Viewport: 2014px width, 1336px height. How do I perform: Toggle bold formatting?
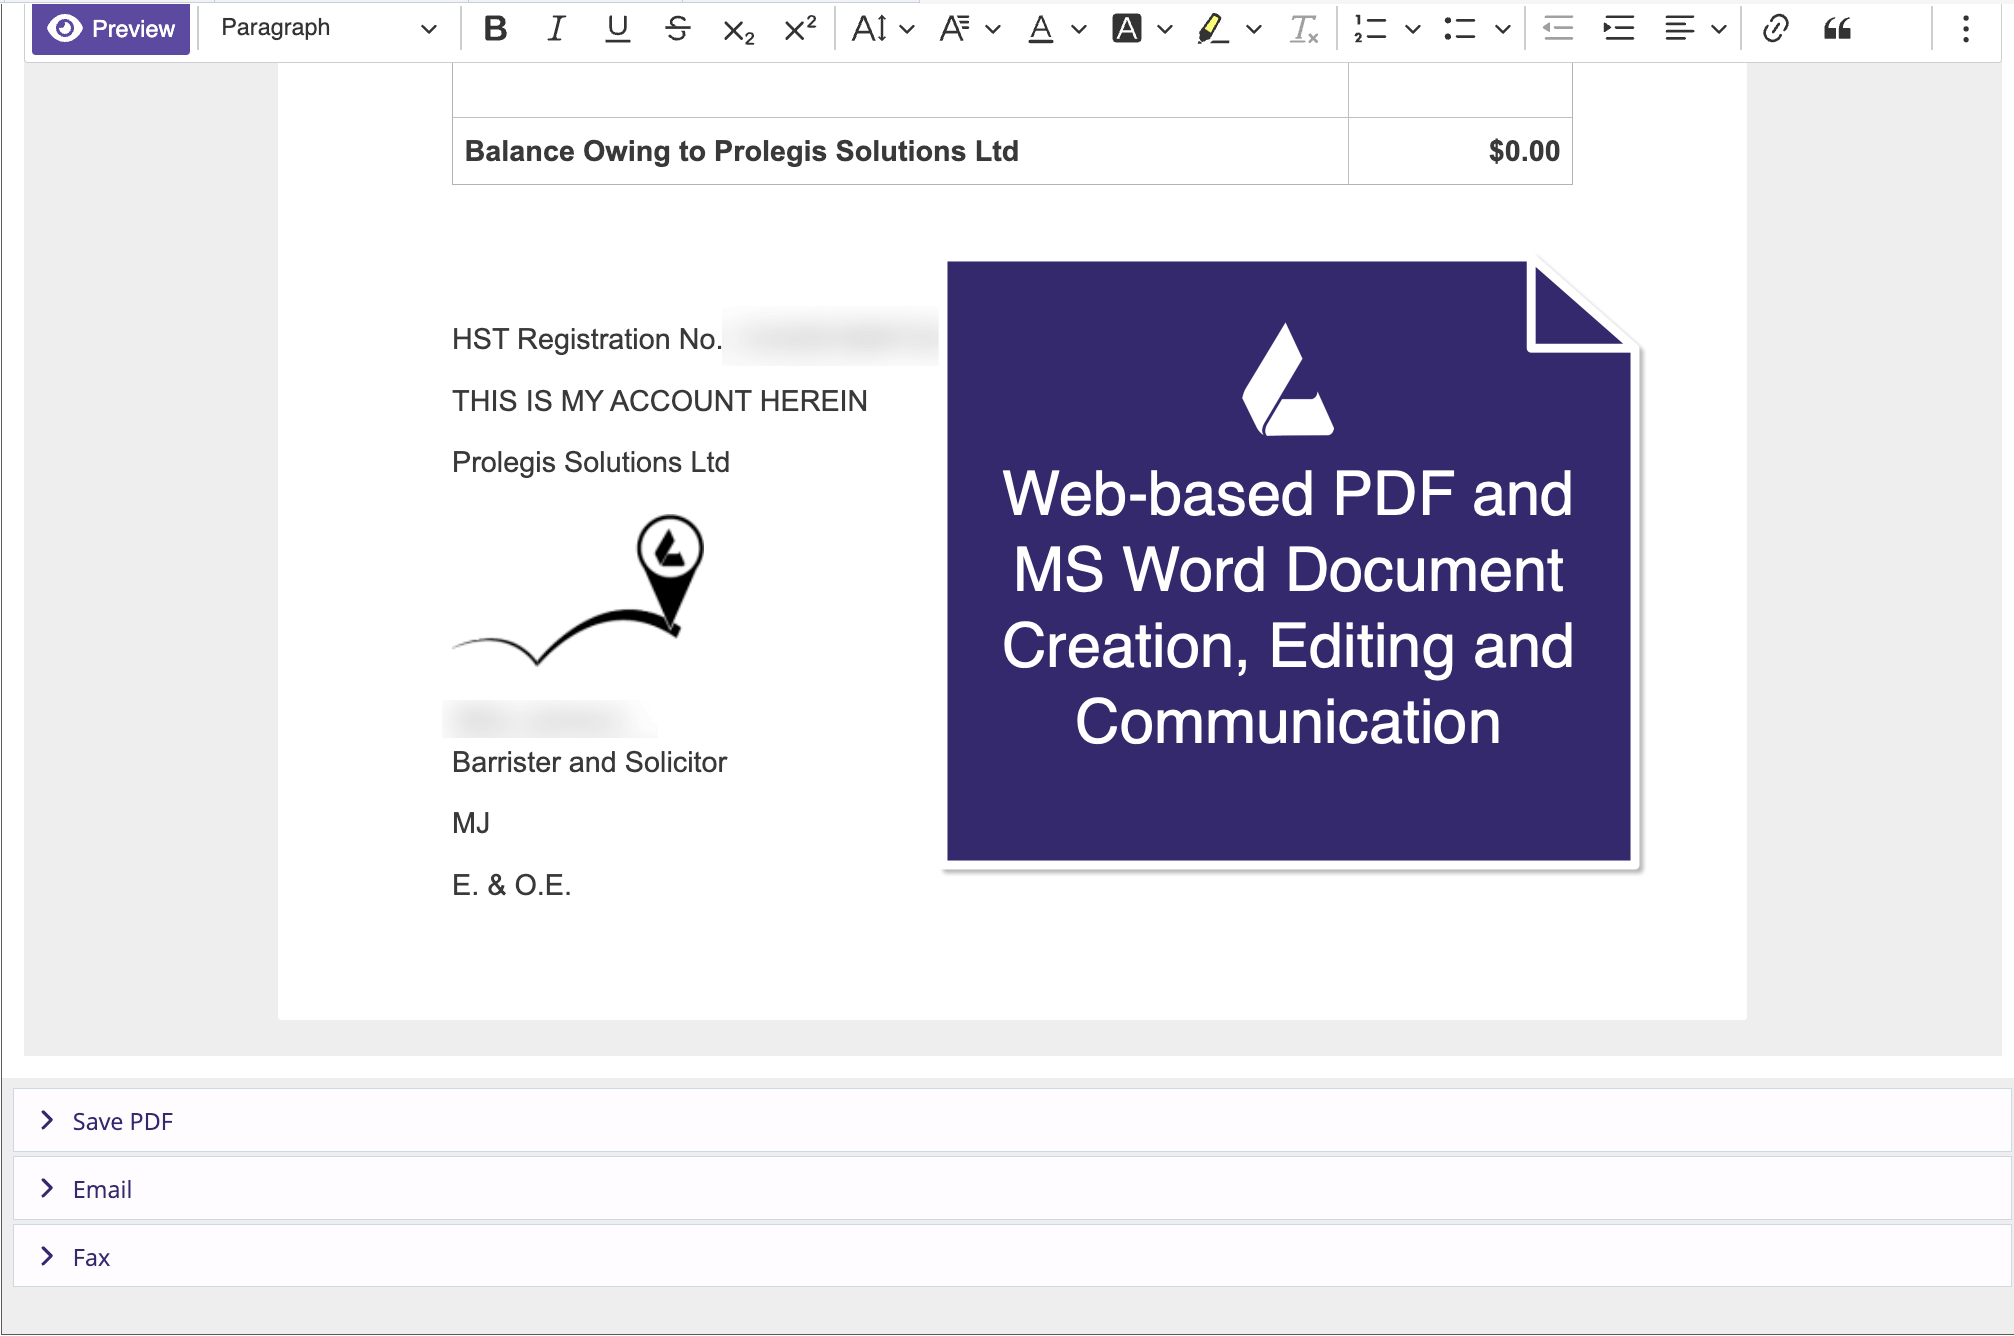(495, 29)
